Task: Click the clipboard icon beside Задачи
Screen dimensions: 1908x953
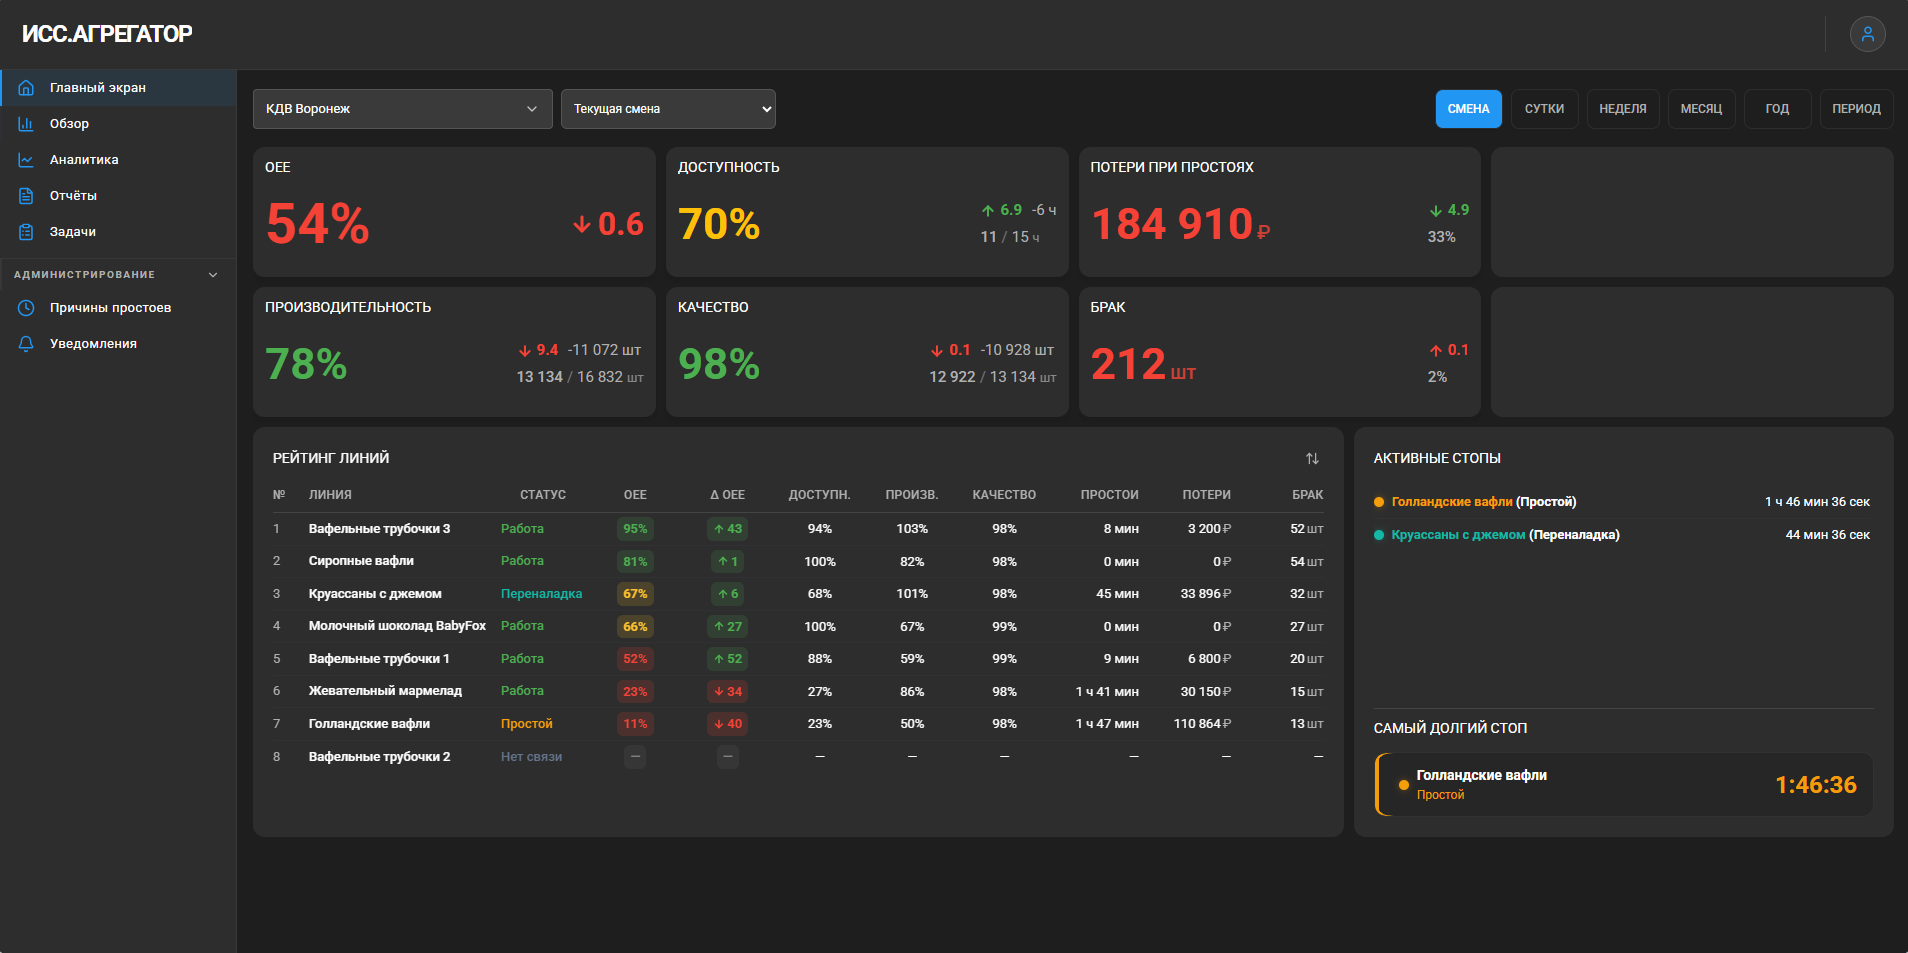Action: tap(26, 232)
